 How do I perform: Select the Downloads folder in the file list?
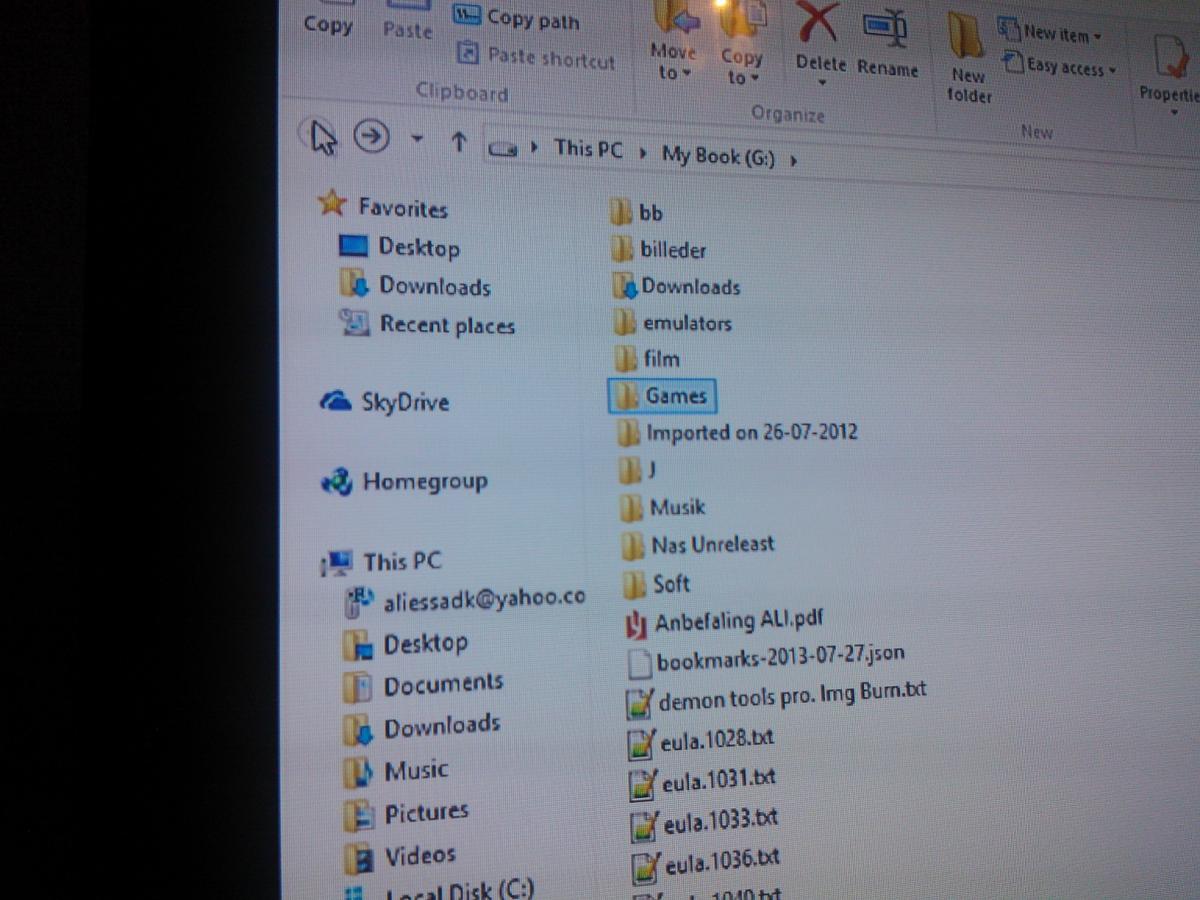pos(676,286)
